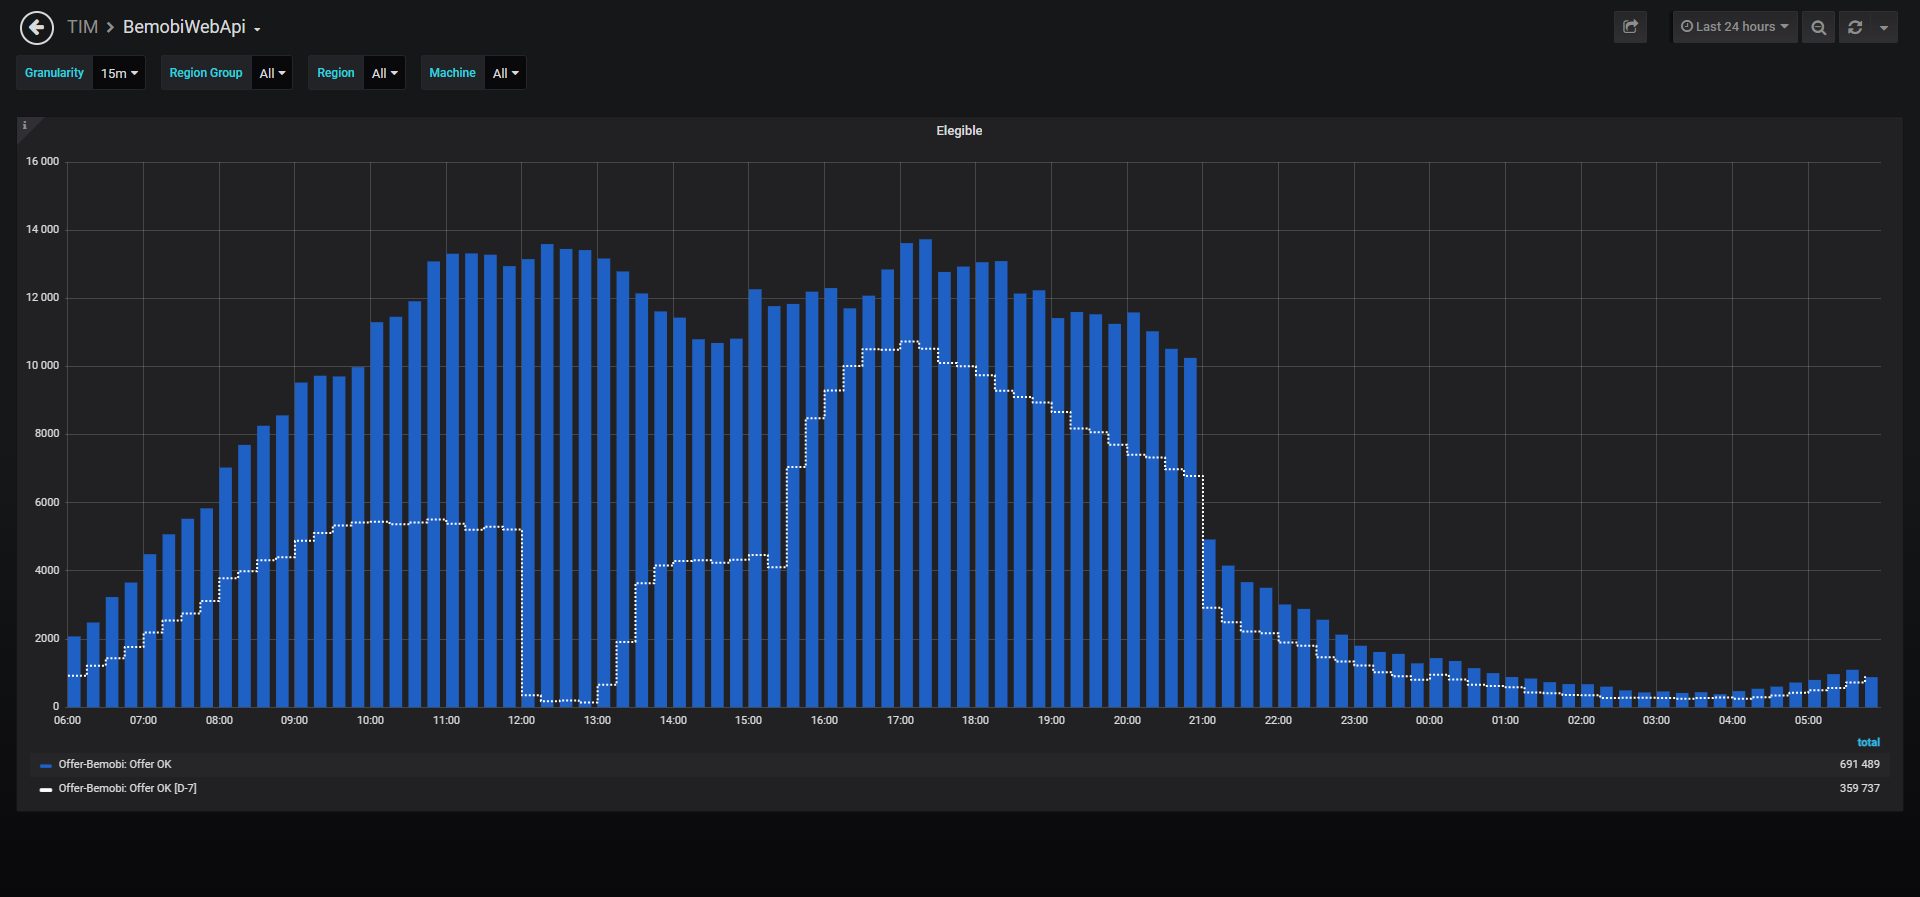Open the refresh interval dropdown caret
The image size is (1920, 897).
pyautogui.click(x=1884, y=27)
